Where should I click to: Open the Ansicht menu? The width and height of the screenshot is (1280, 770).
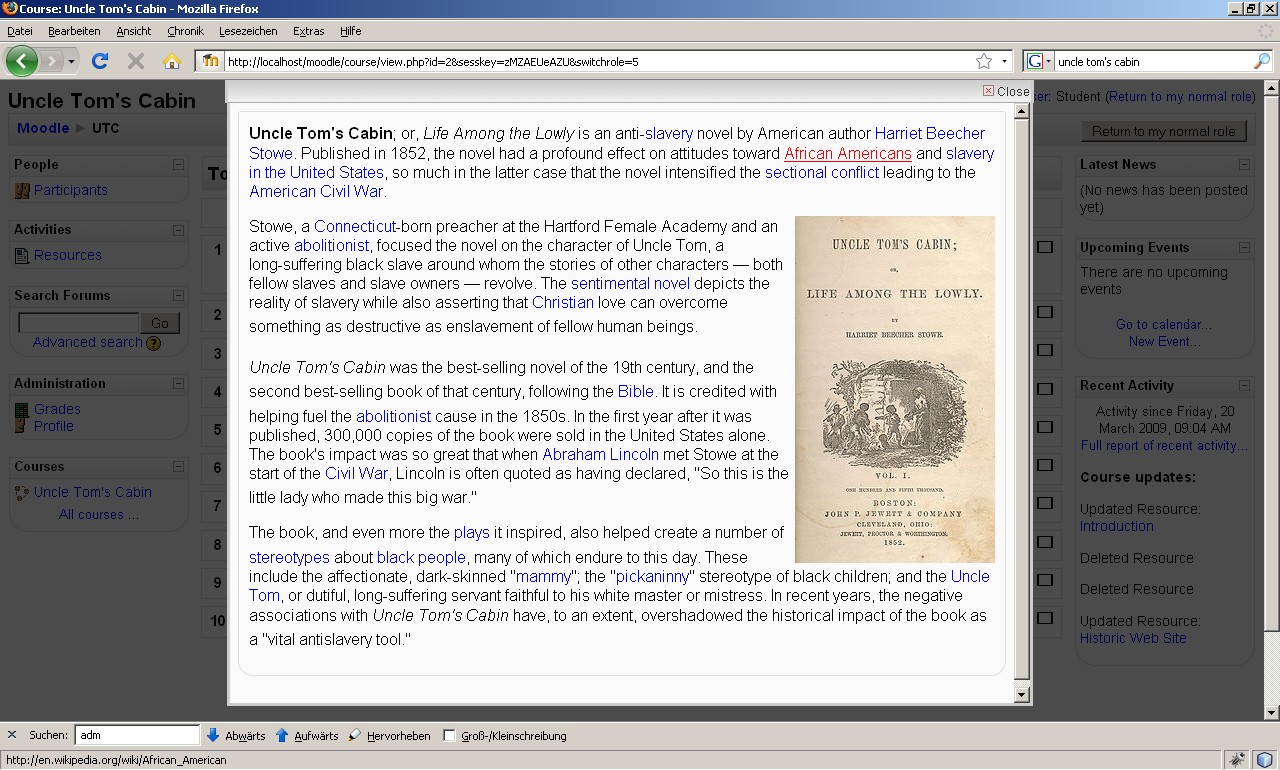[x=134, y=31]
